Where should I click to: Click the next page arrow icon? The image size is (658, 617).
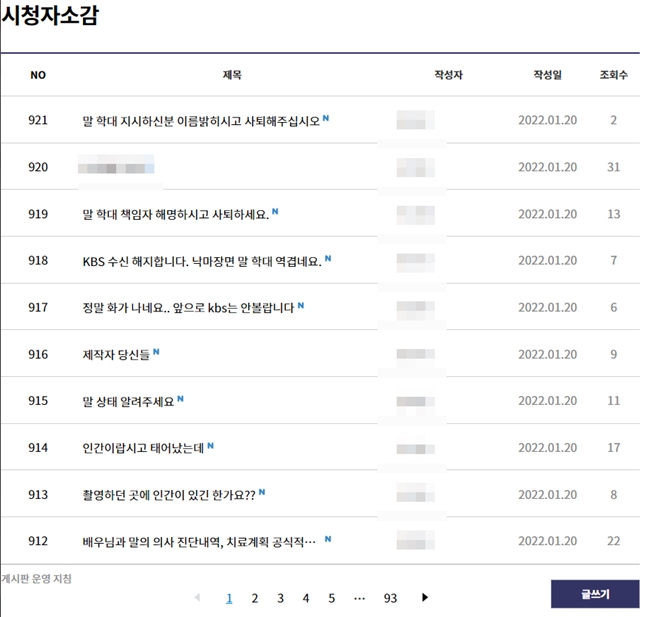pos(425,598)
